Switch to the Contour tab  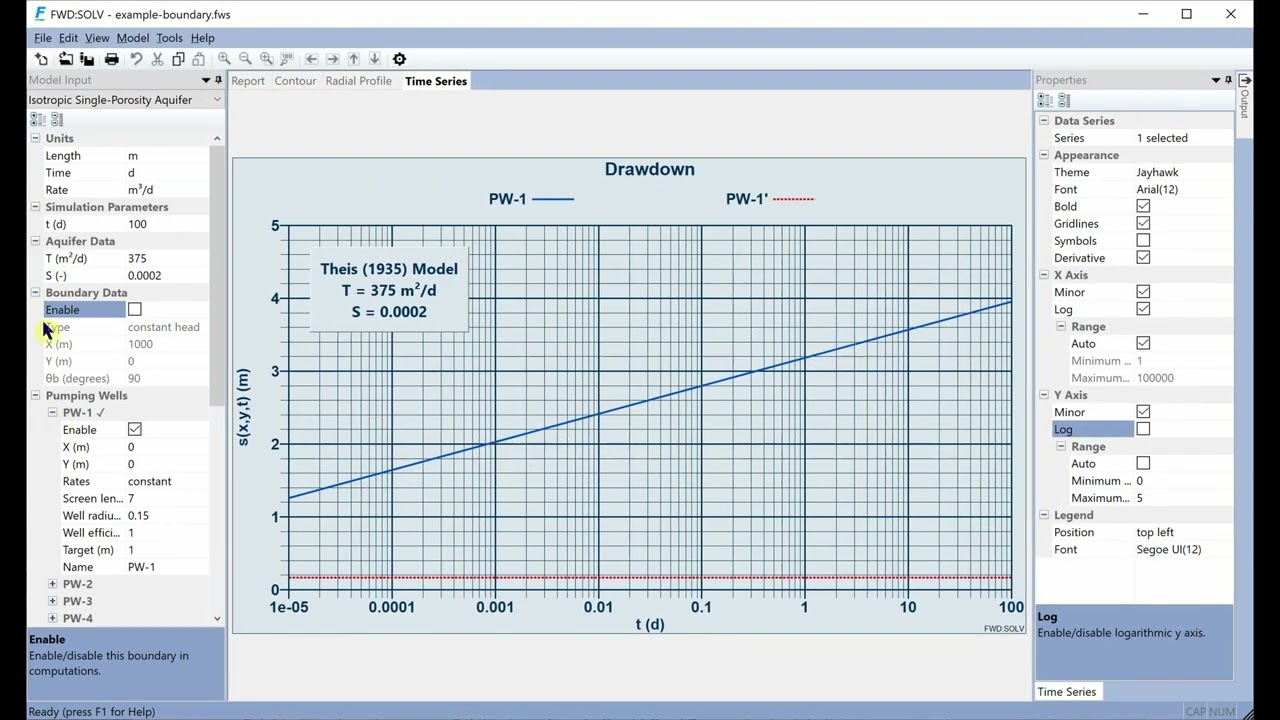[295, 81]
